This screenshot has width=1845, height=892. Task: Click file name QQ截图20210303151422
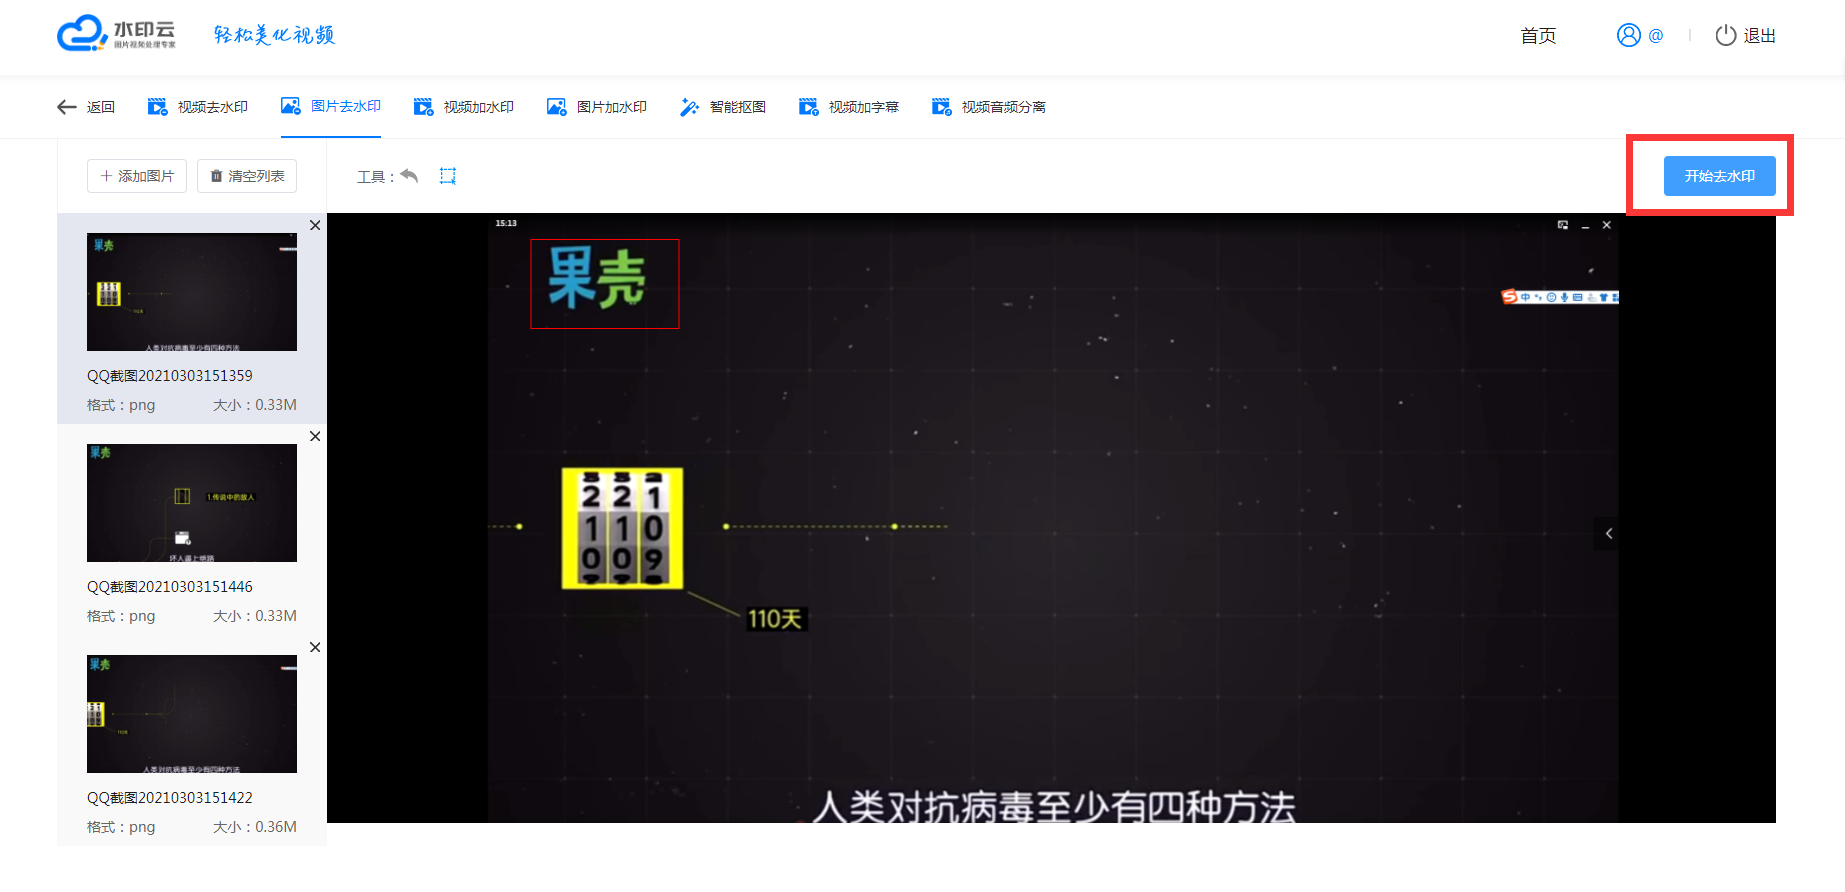pyautogui.click(x=170, y=798)
